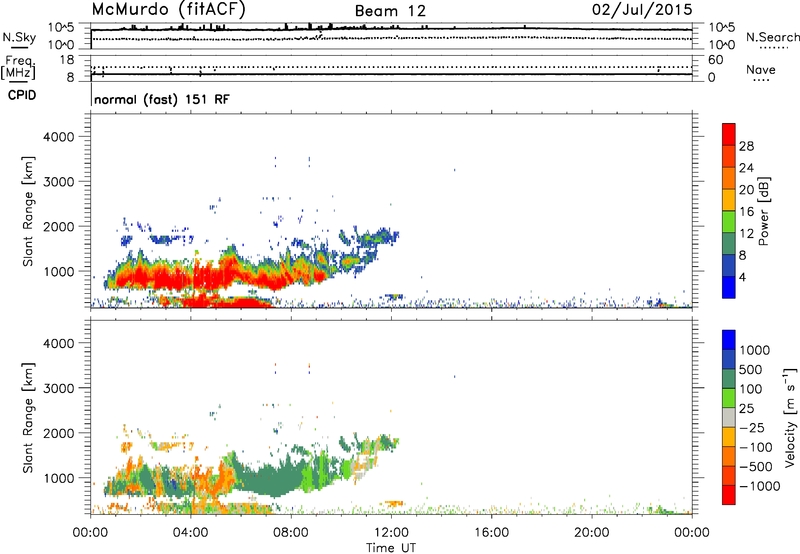Click the '1000' label on Power panel axis

tap(59, 271)
